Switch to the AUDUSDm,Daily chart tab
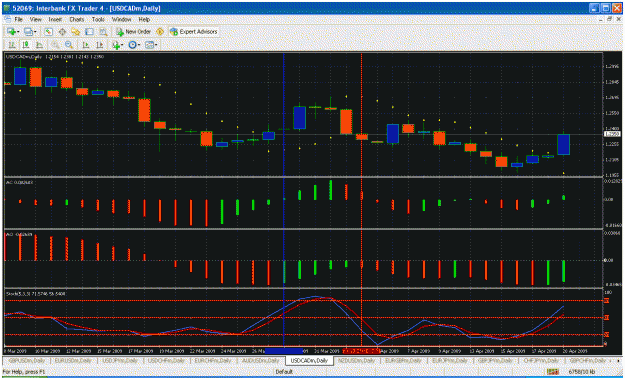This screenshot has width=625, height=378. [261, 360]
